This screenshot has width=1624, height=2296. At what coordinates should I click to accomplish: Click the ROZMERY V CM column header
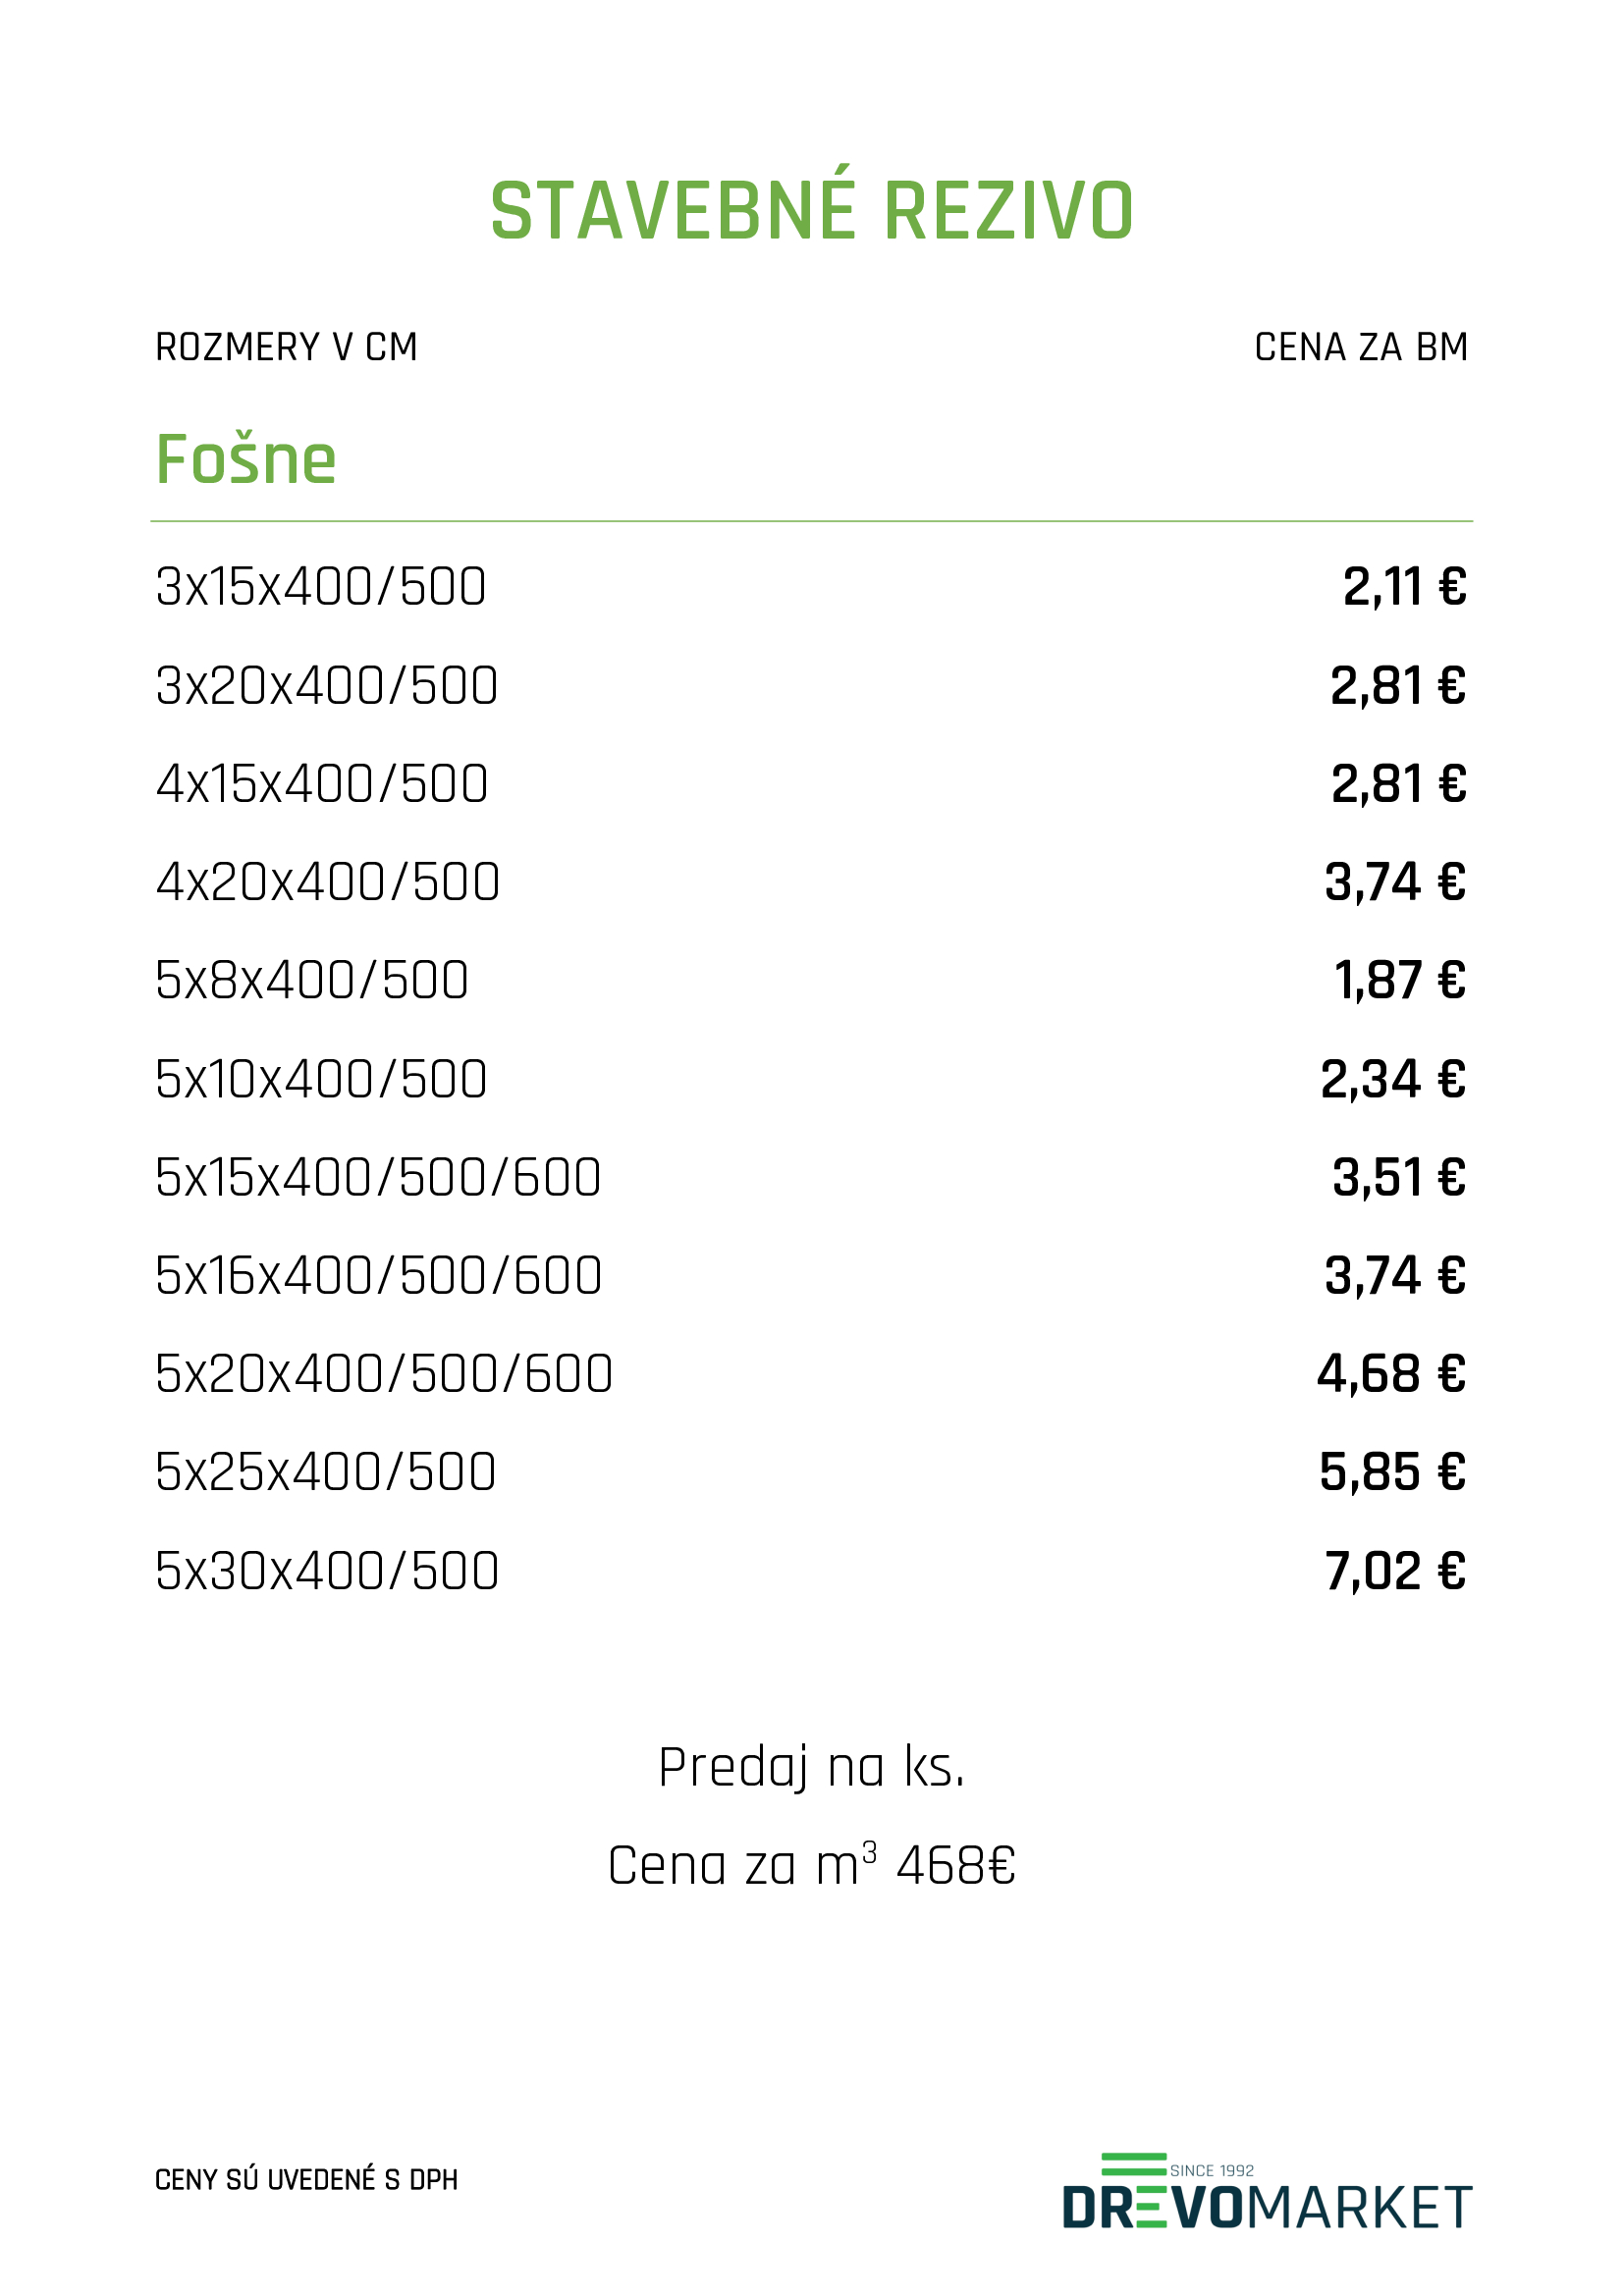click(x=286, y=347)
